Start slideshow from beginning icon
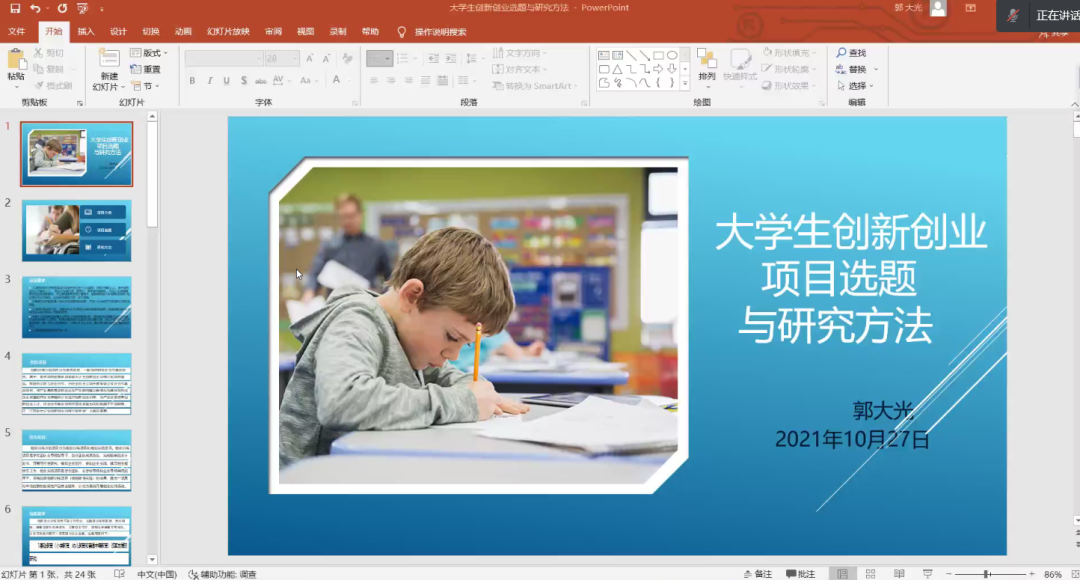This screenshot has height=580, width=1080. [83, 8]
